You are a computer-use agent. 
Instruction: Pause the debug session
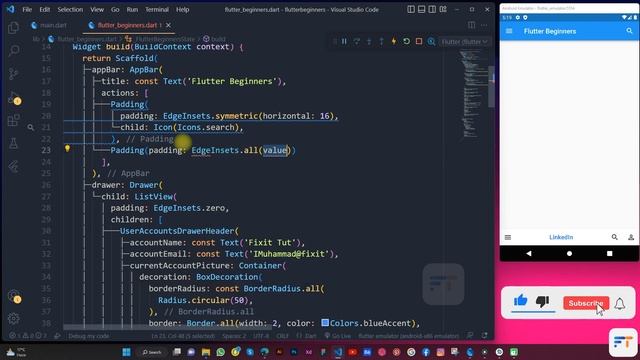point(344,42)
